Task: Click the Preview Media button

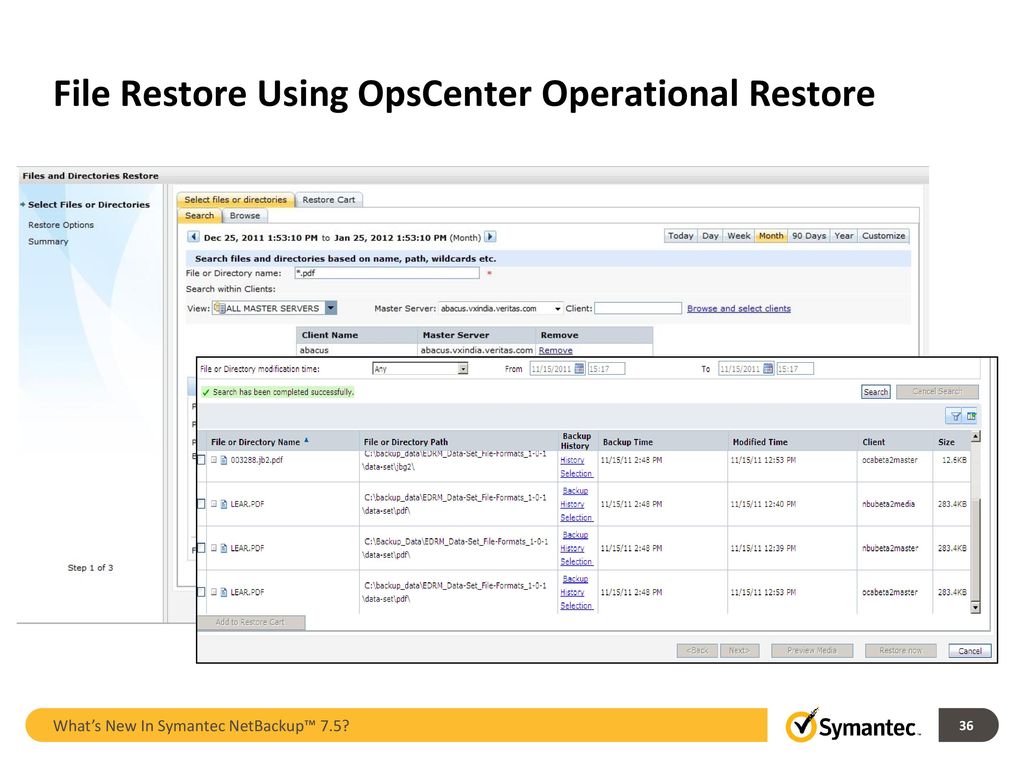Action: click(x=812, y=651)
